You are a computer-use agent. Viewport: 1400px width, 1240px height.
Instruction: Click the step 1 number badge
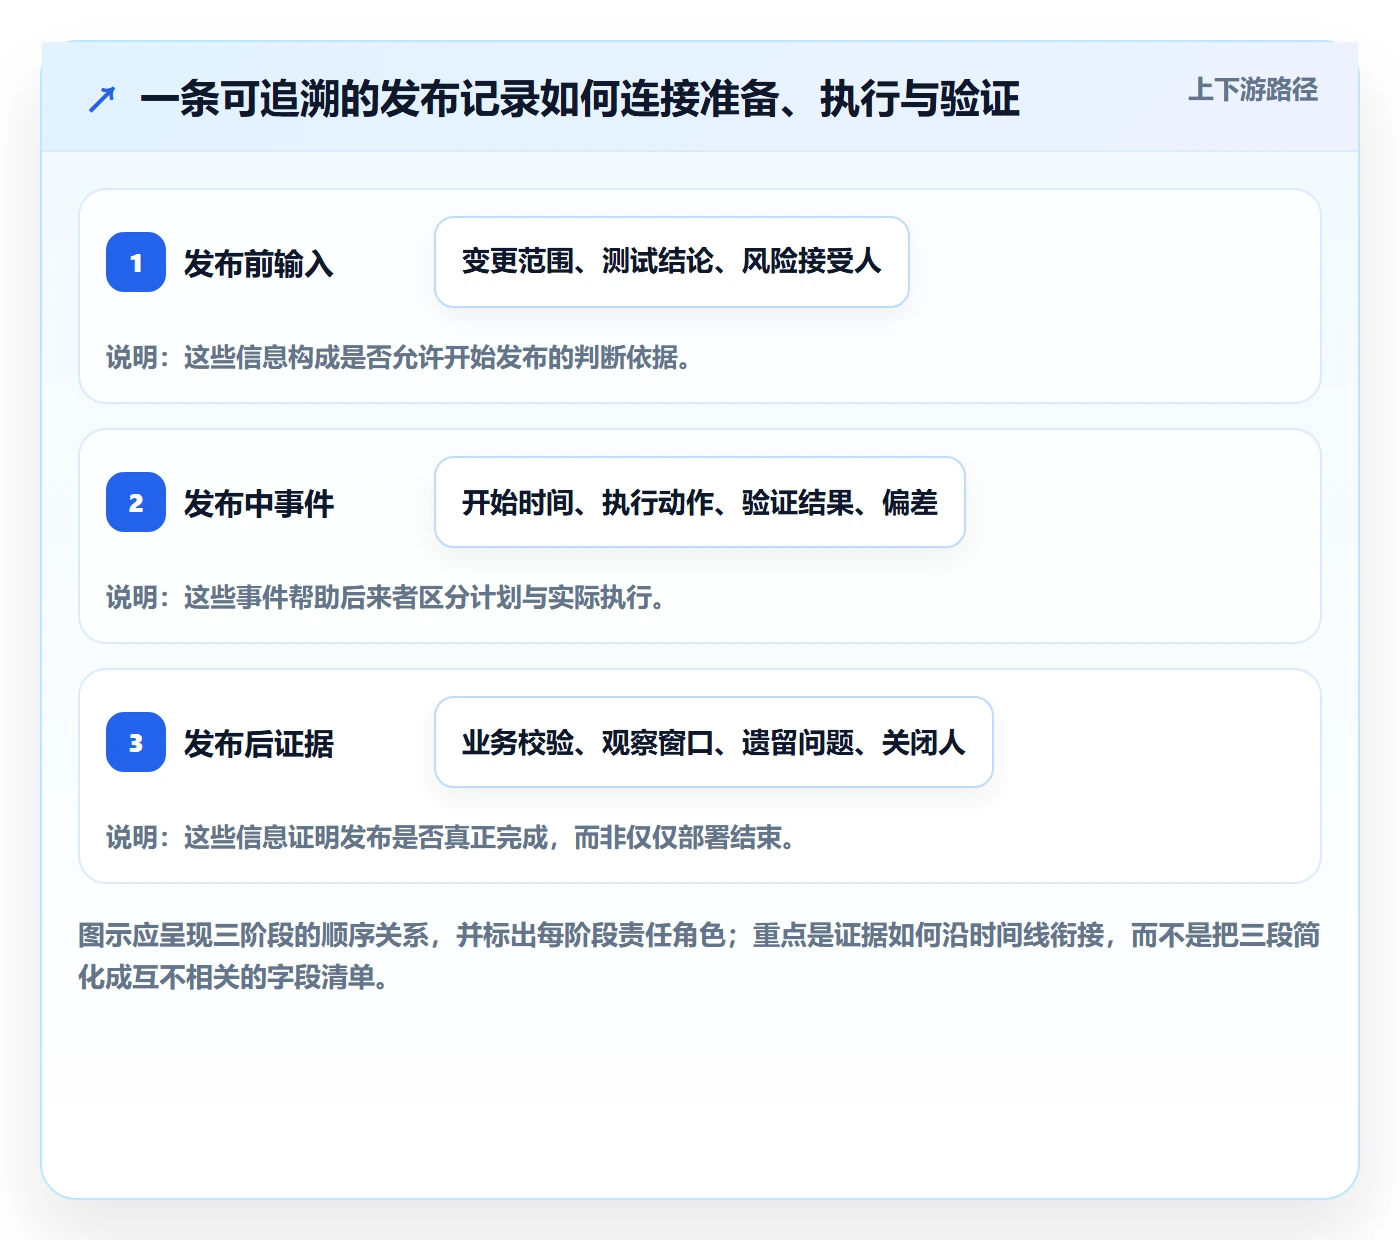click(136, 262)
